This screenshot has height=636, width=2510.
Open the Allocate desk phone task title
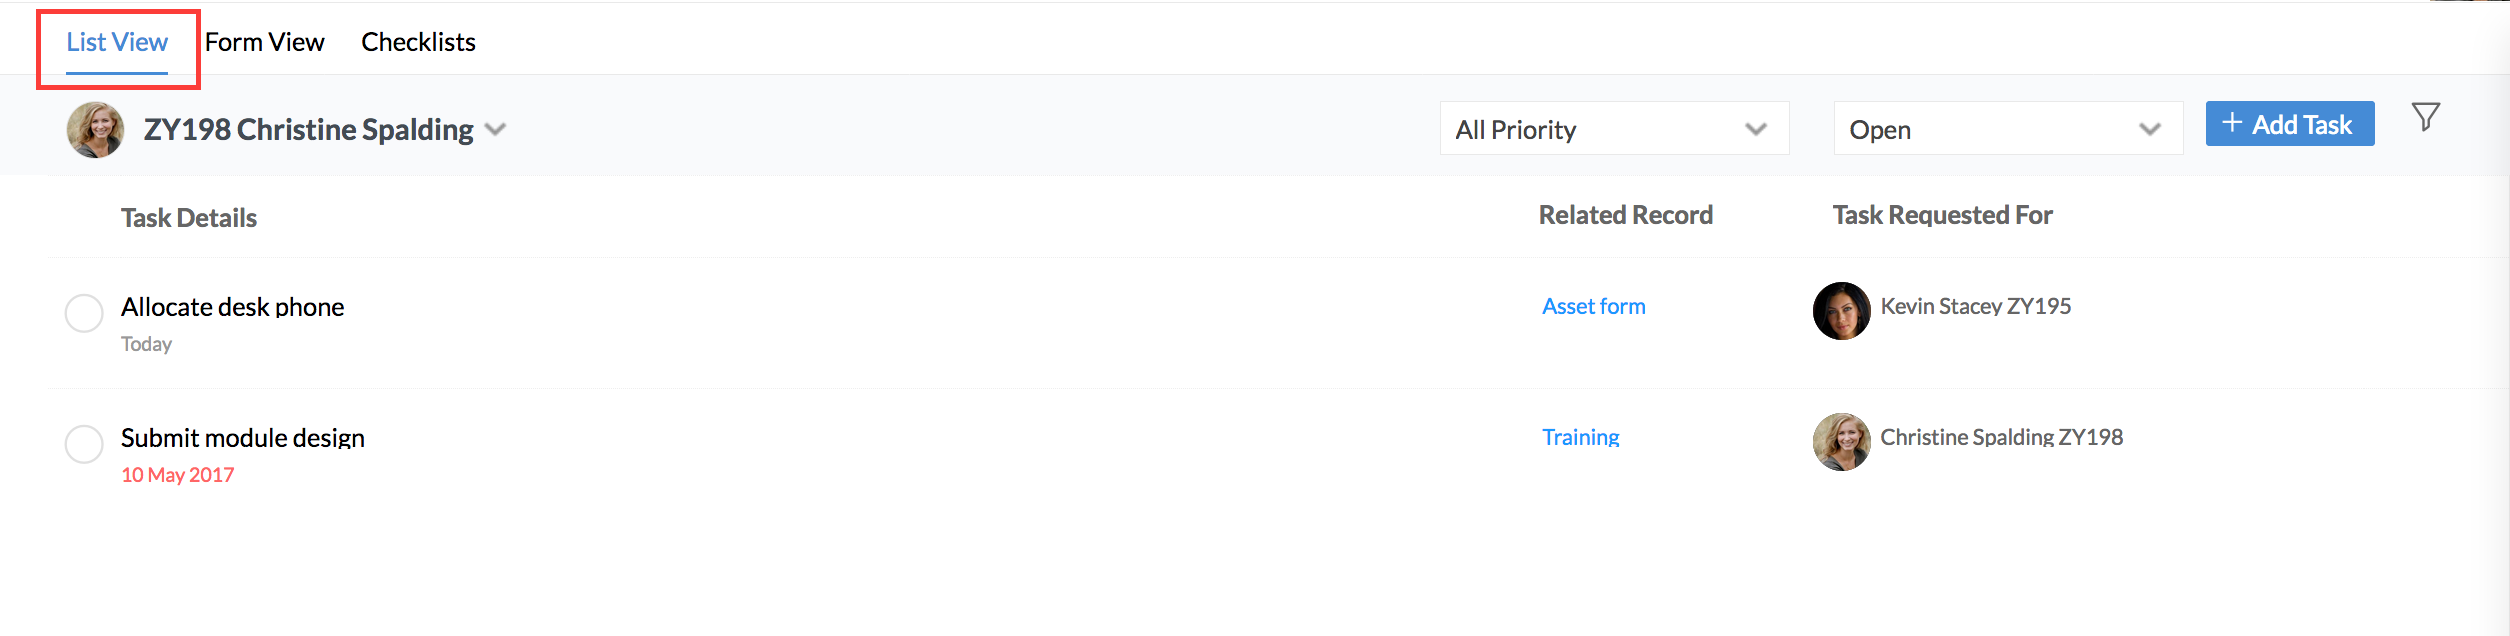point(232,307)
